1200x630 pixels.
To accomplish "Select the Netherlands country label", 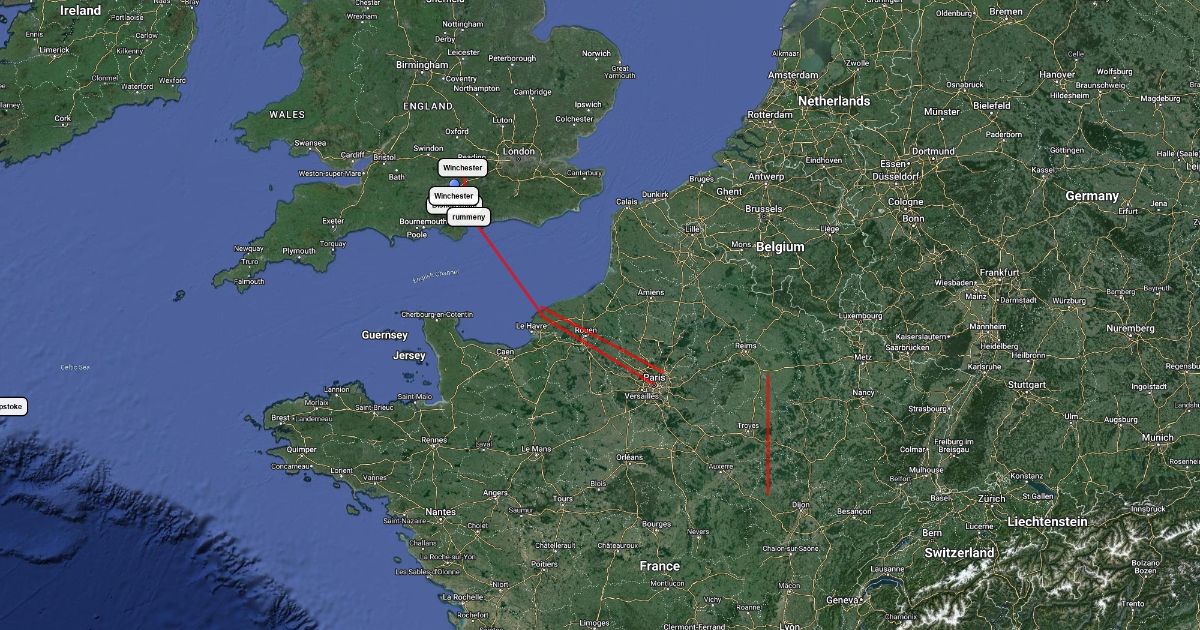I will pyautogui.click(x=834, y=101).
